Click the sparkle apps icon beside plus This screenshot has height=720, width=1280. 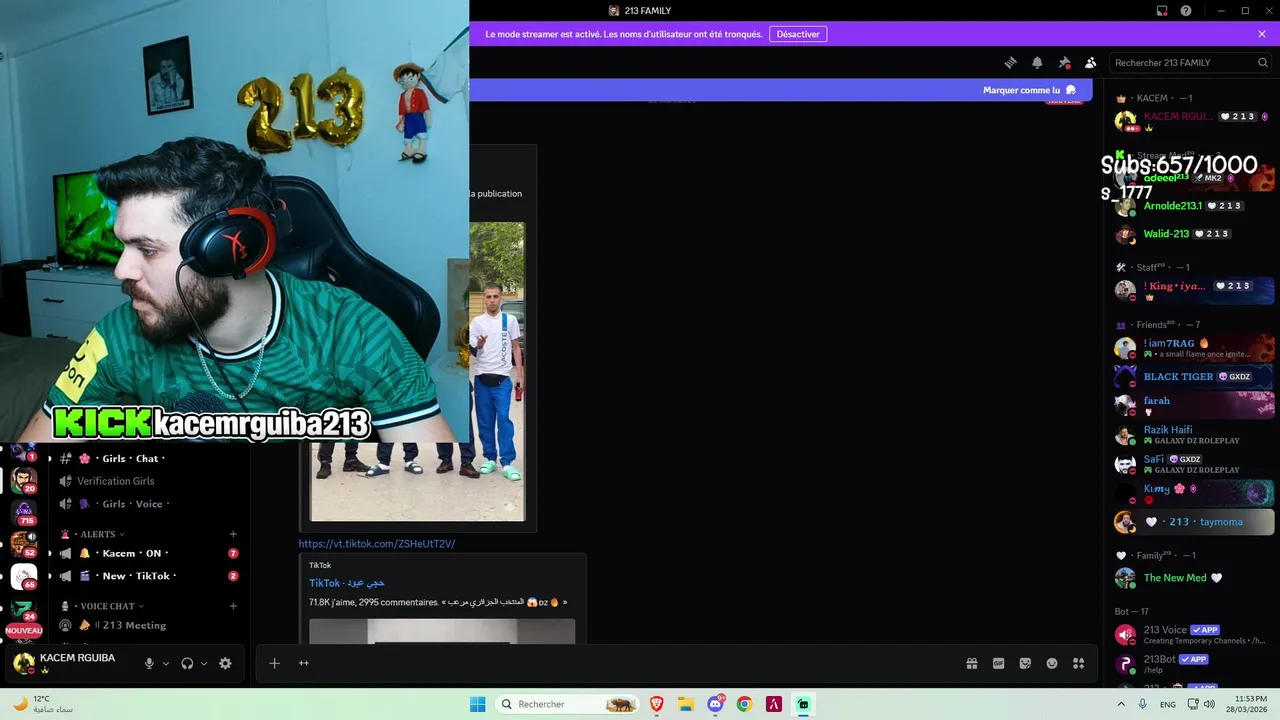pos(304,663)
